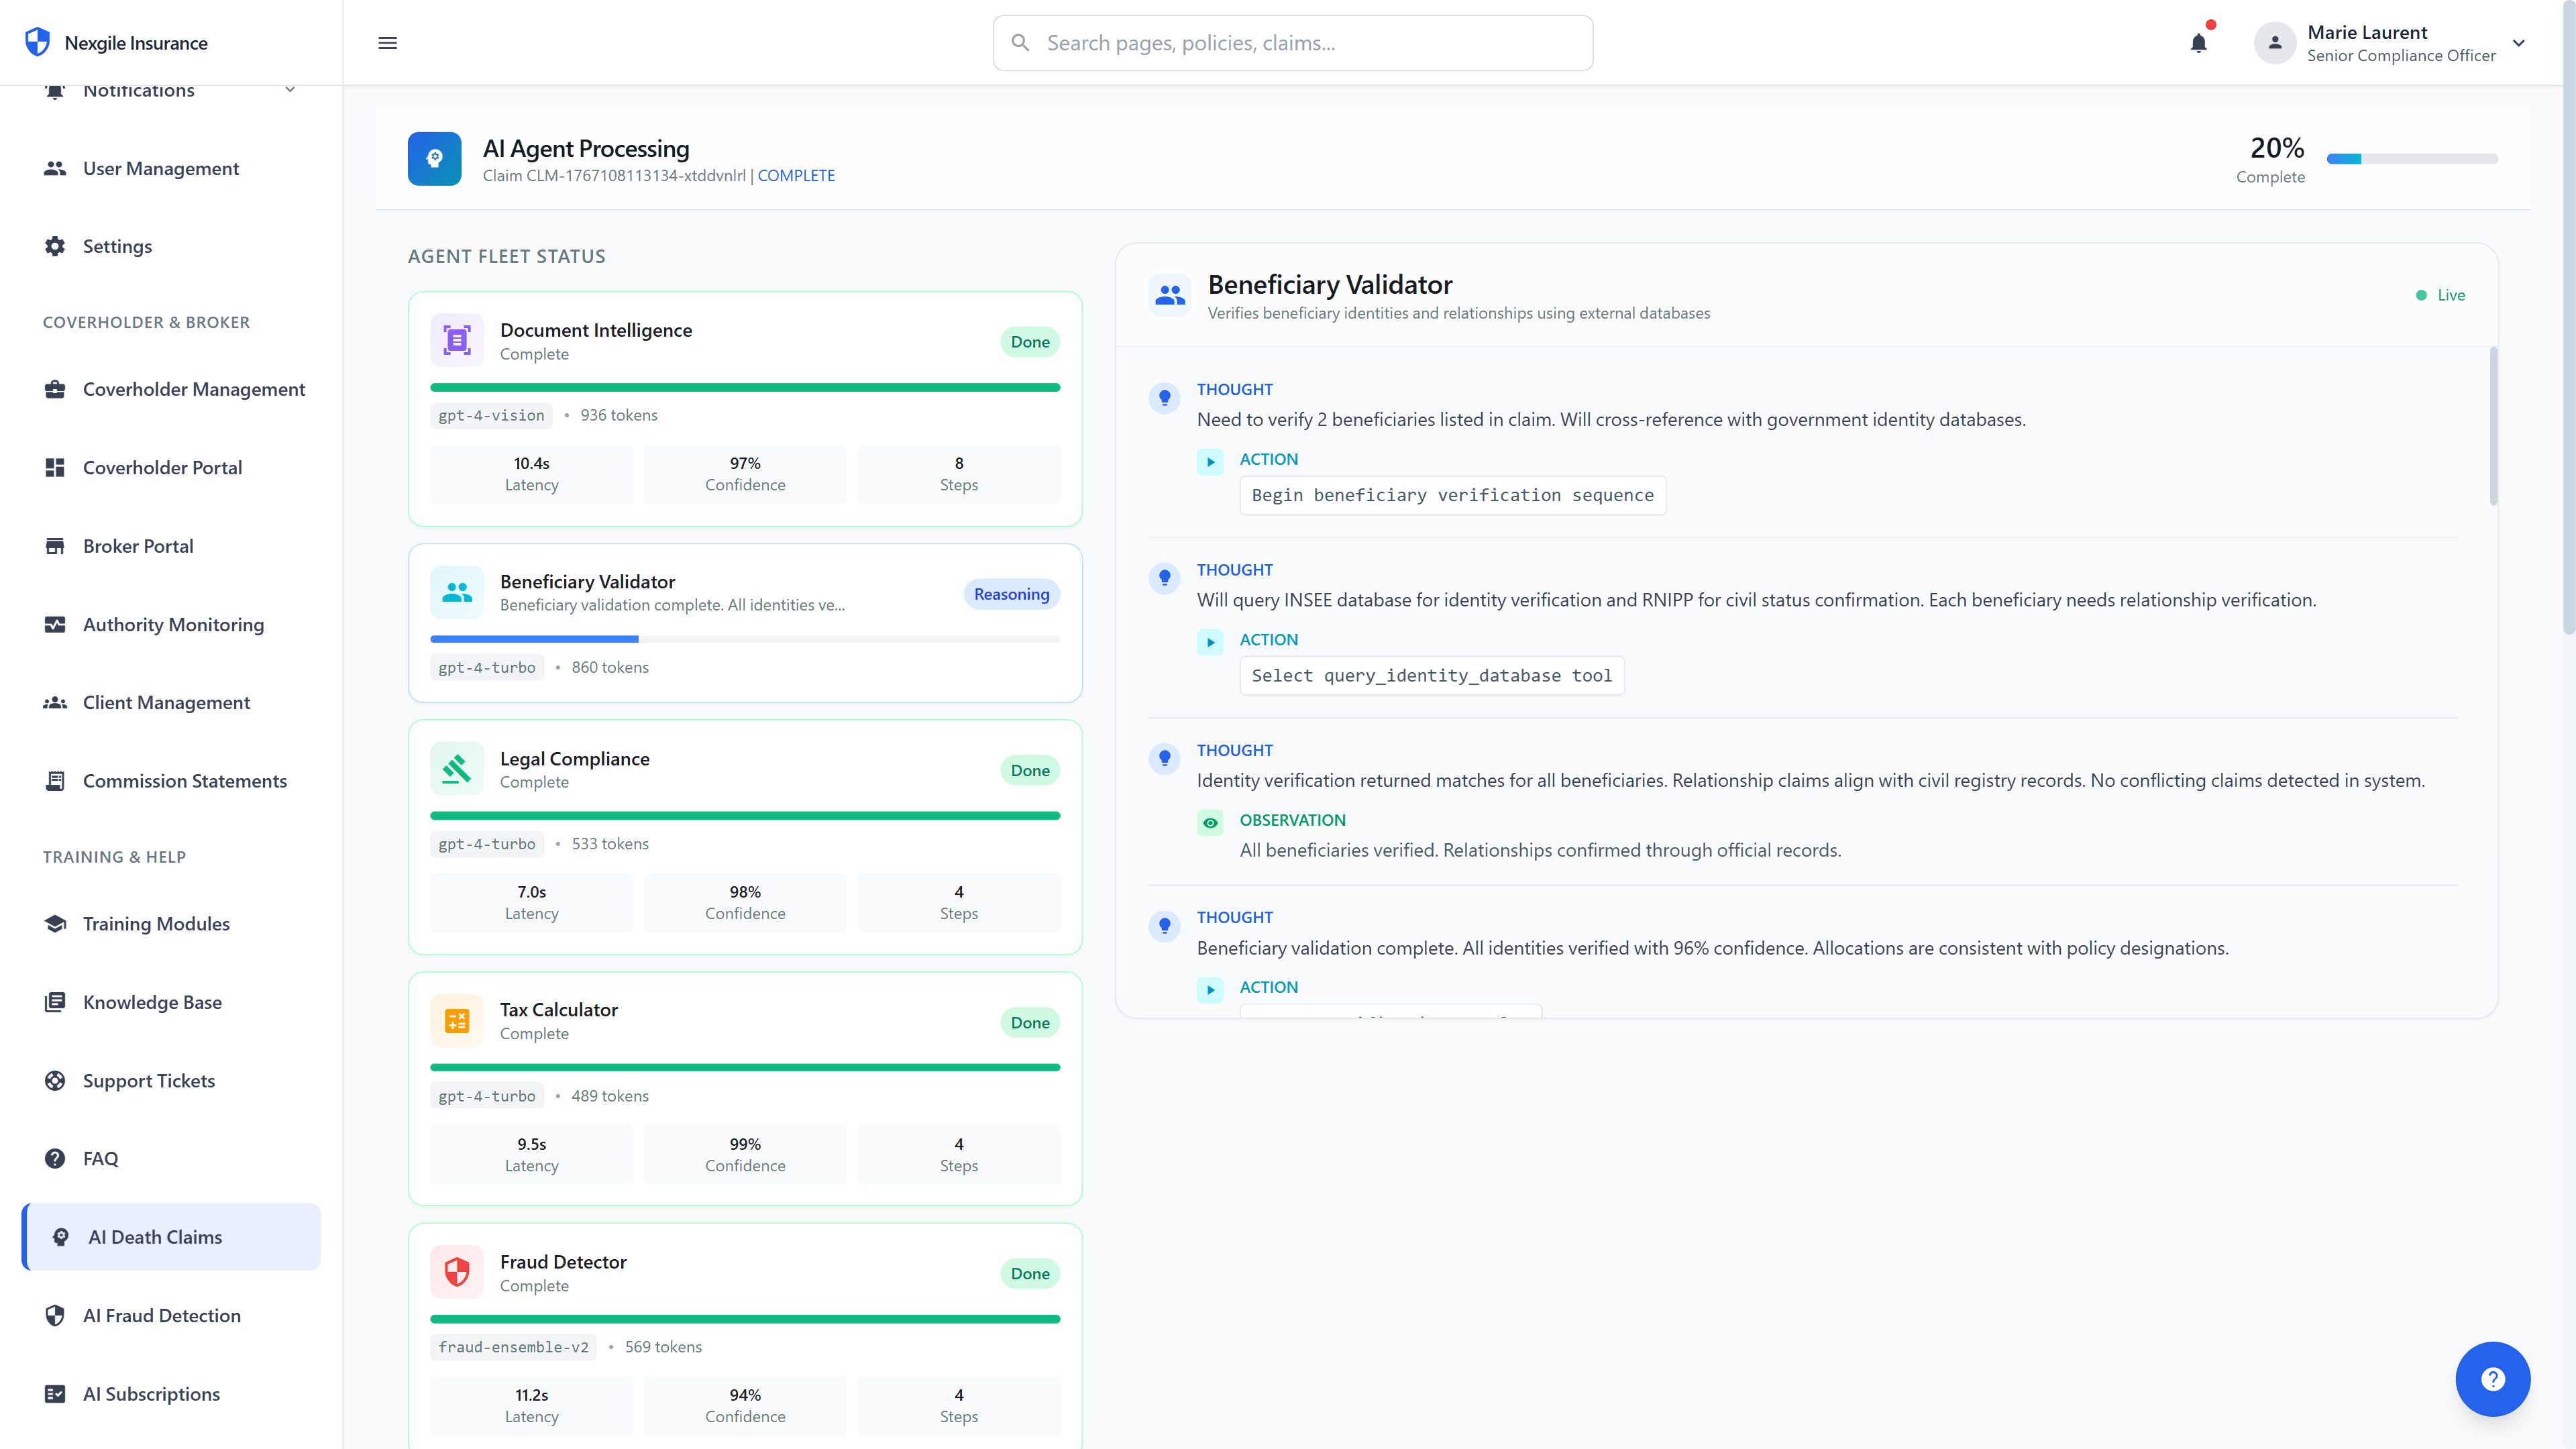Click the Authority Monitoring sidebar icon

(x=55, y=624)
